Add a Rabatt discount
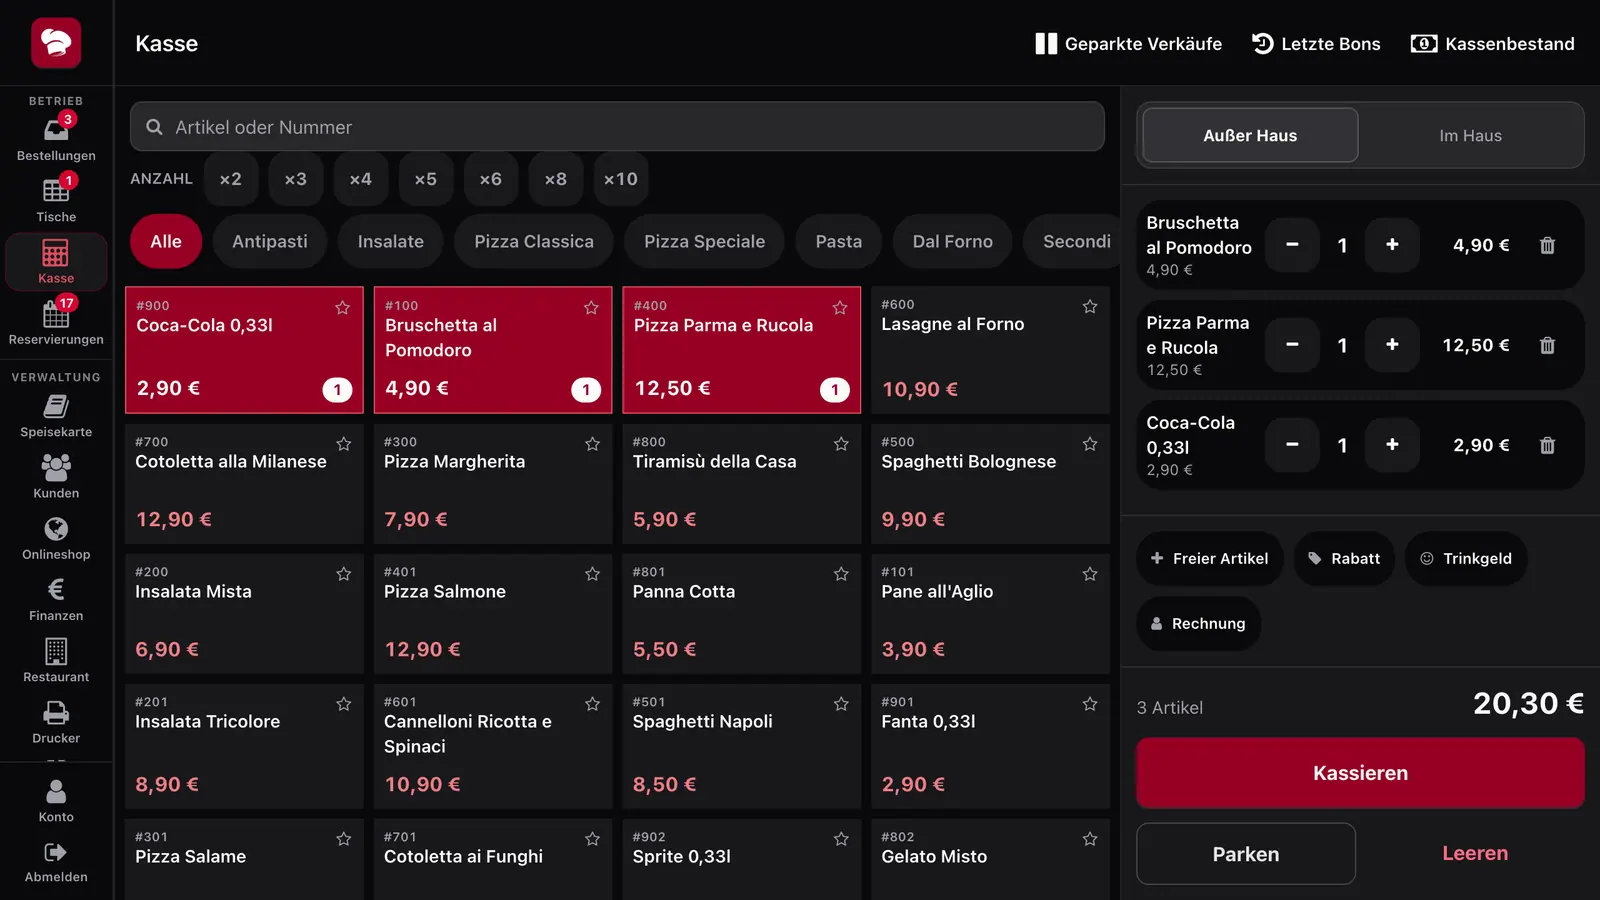The image size is (1600, 900). [1345, 559]
